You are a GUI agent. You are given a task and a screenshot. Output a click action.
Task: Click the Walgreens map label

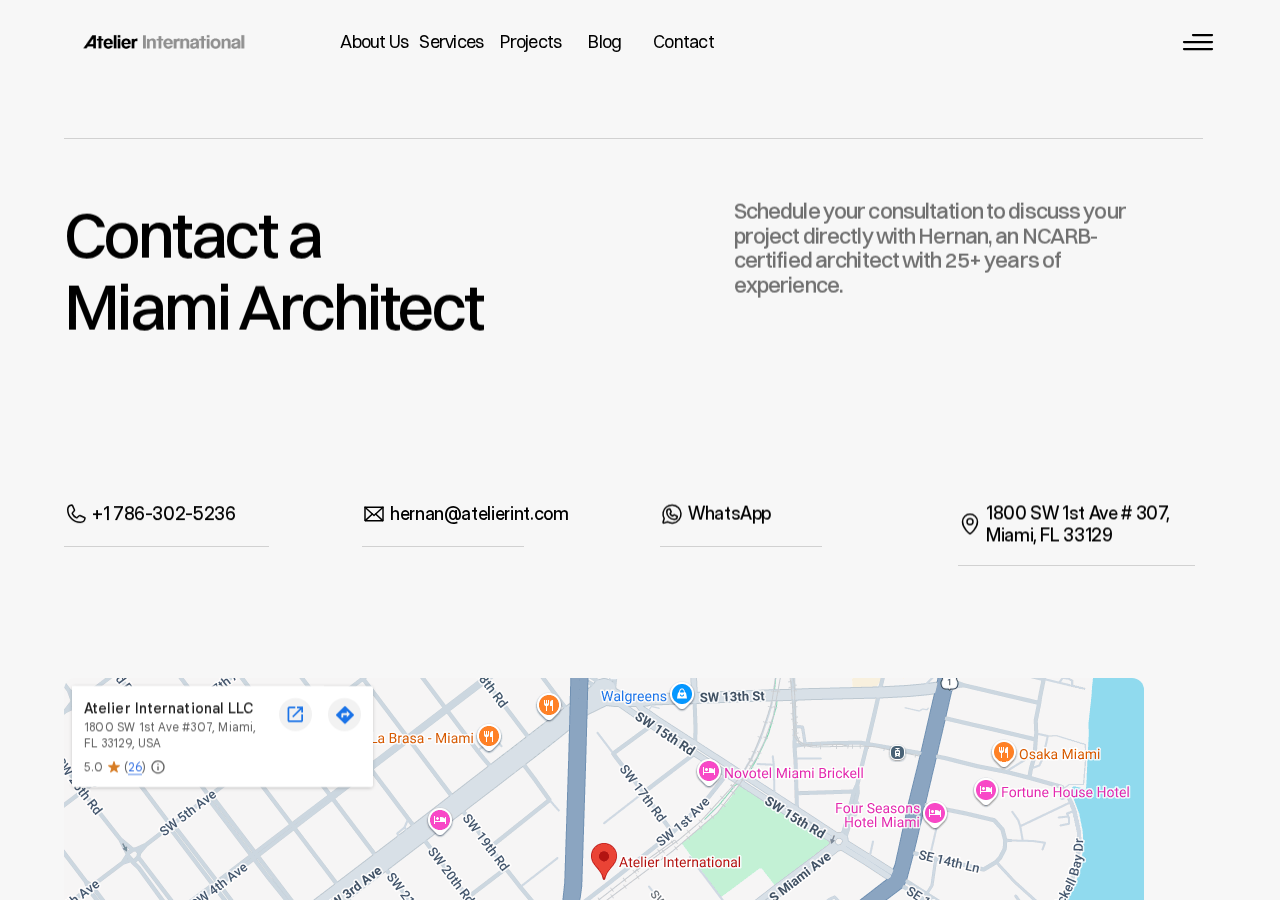tap(633, 696)
